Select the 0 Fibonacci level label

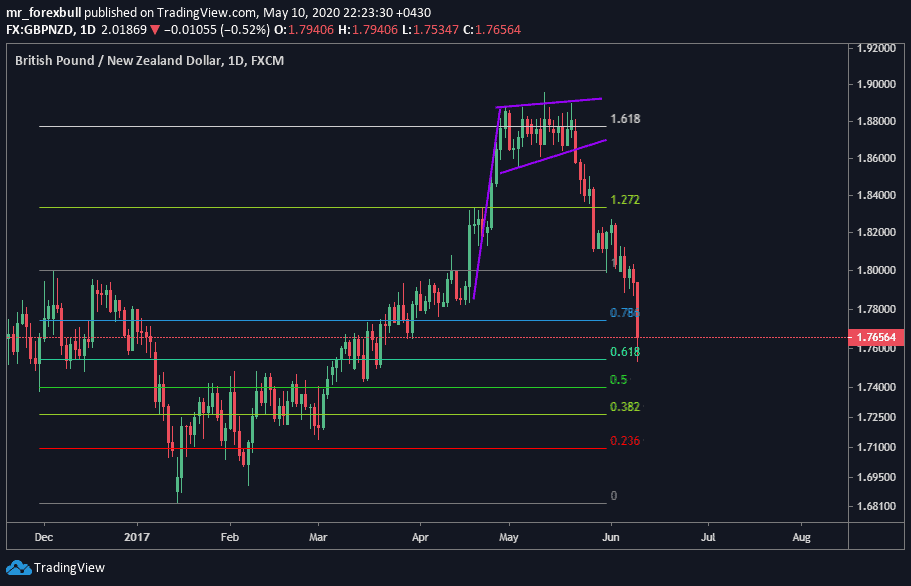click(x=614, y=496)
